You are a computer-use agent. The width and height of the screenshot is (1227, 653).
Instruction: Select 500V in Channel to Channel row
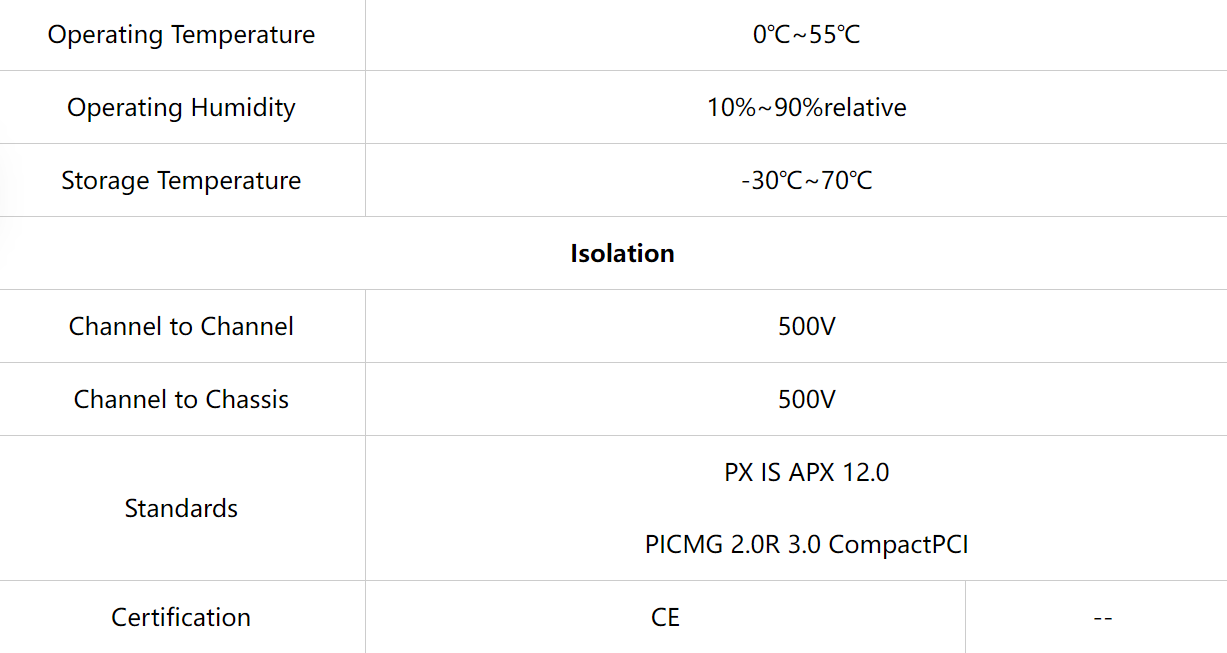pyautogui.click(x=806, y=327)
